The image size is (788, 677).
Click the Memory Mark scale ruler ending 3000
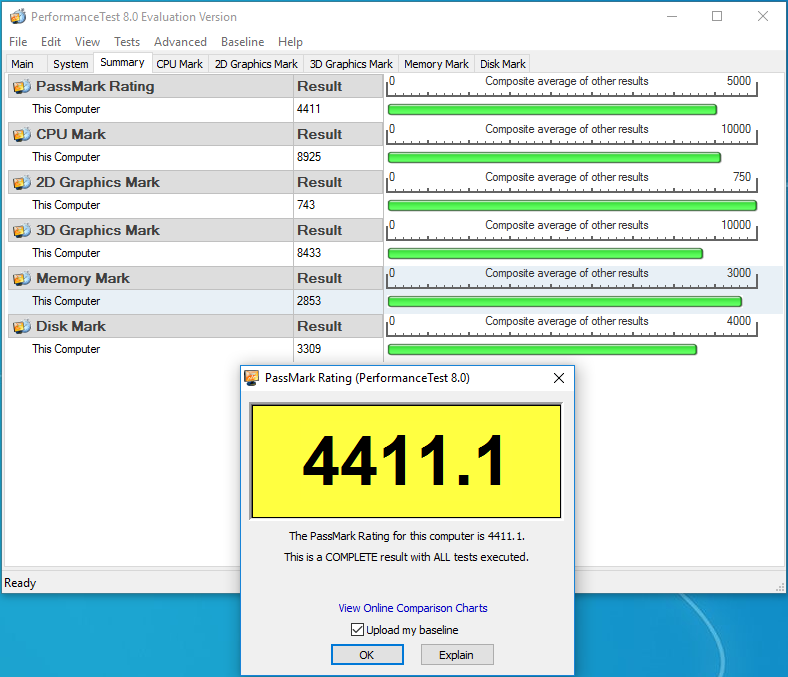[x=572, y=279]
